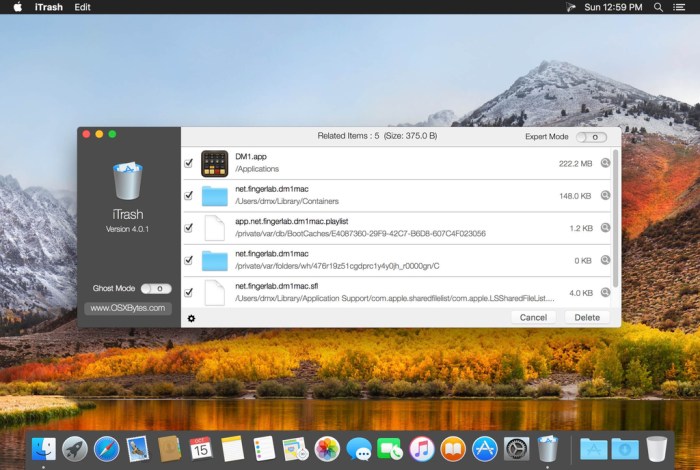The image size is (700, 470).
Task: Open Calendar in the Dock
Action: pyautogui.click(x=201, y=449)
